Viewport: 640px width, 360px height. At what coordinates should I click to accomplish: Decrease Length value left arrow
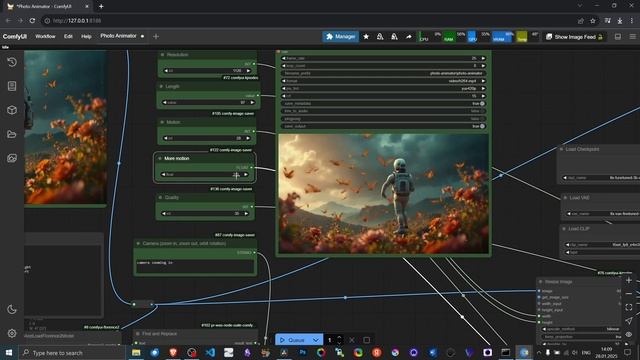pos(164,102)
